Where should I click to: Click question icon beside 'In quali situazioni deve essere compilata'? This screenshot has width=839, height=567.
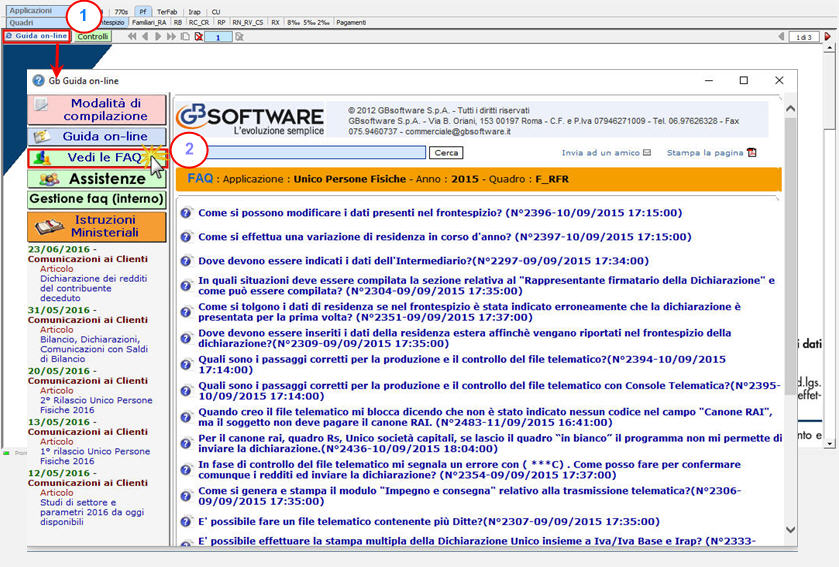[x=186, y=286]
